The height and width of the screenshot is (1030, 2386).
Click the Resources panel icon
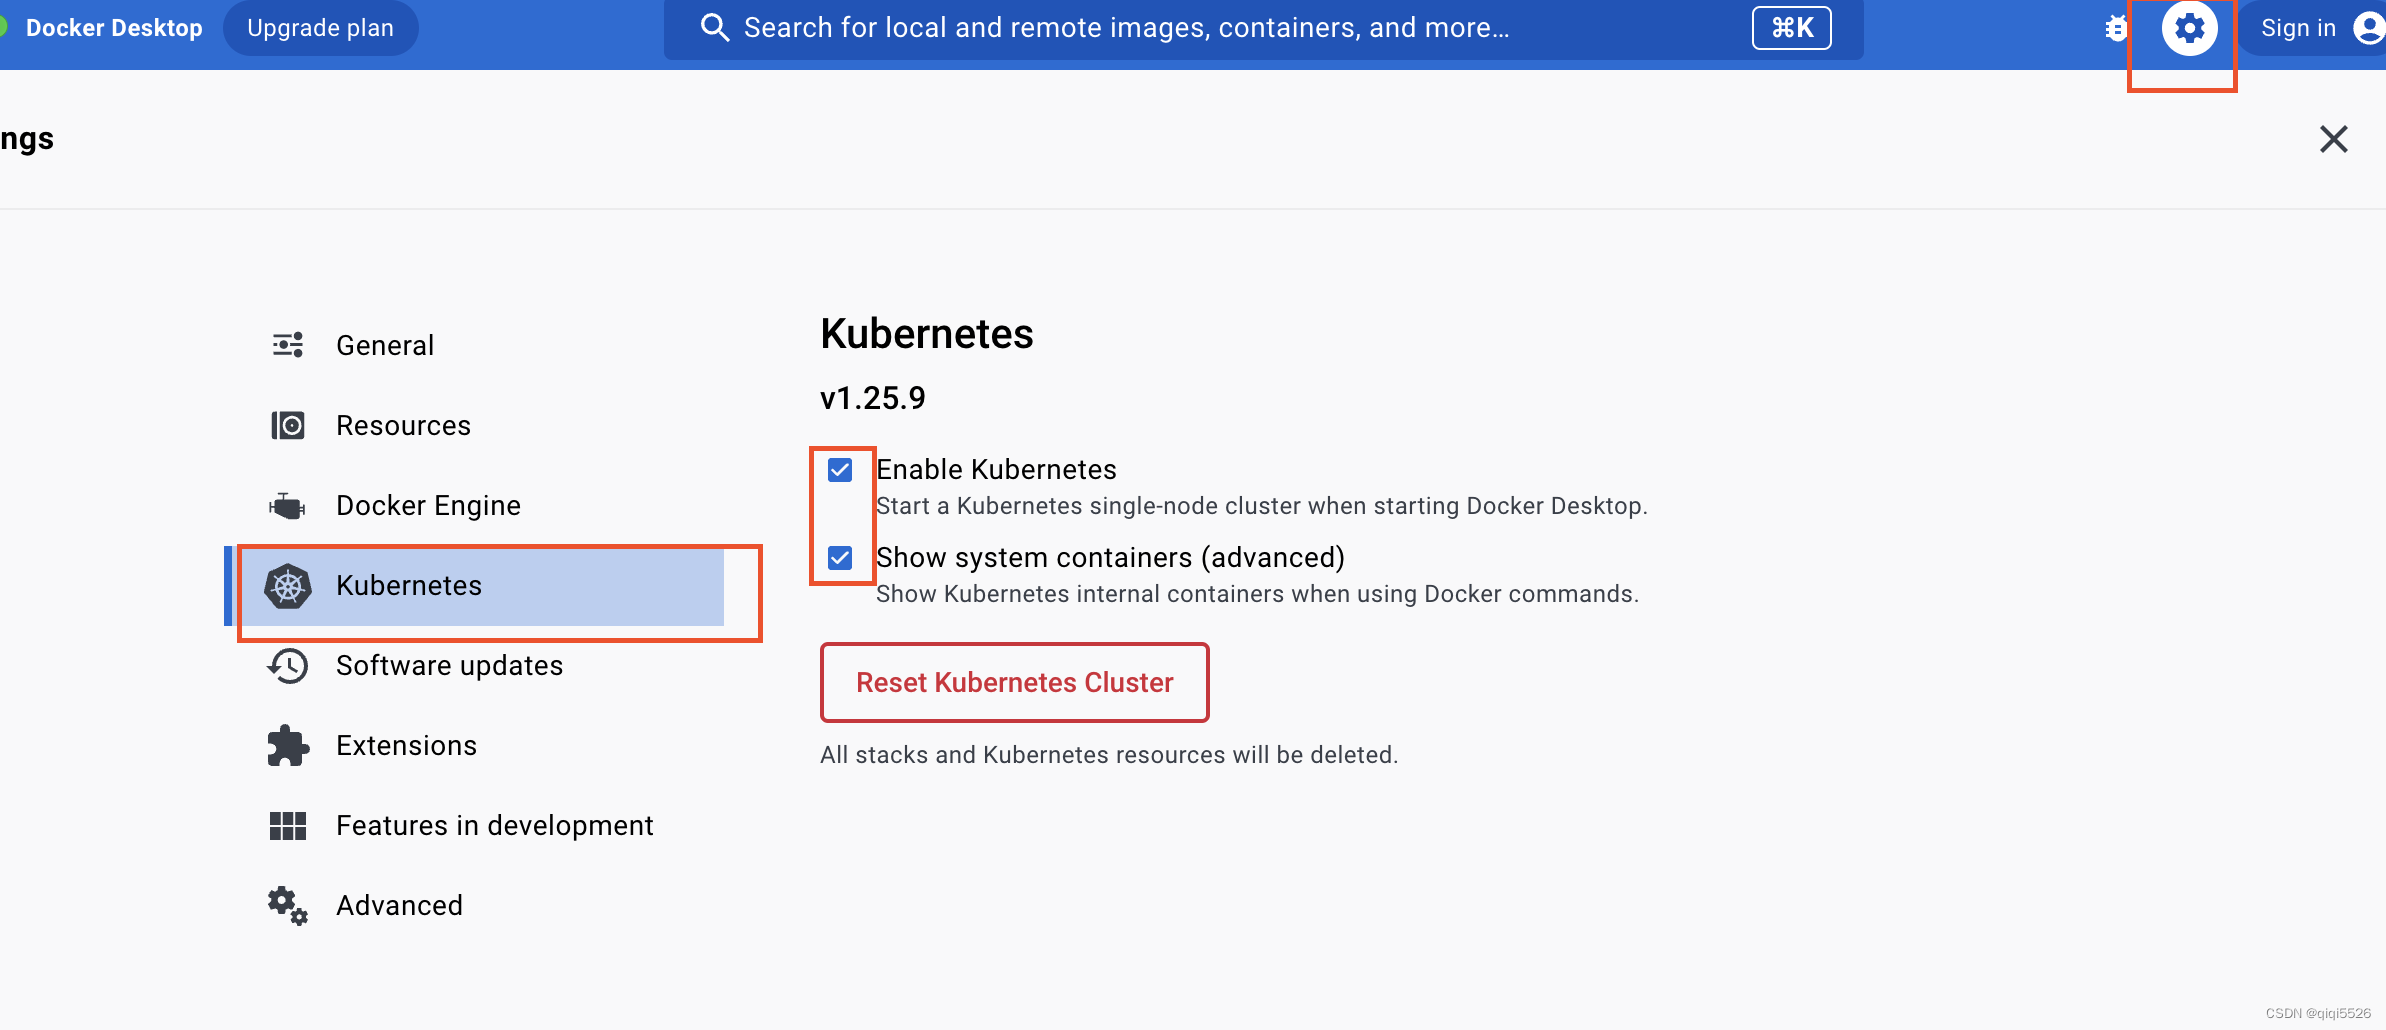287,425
